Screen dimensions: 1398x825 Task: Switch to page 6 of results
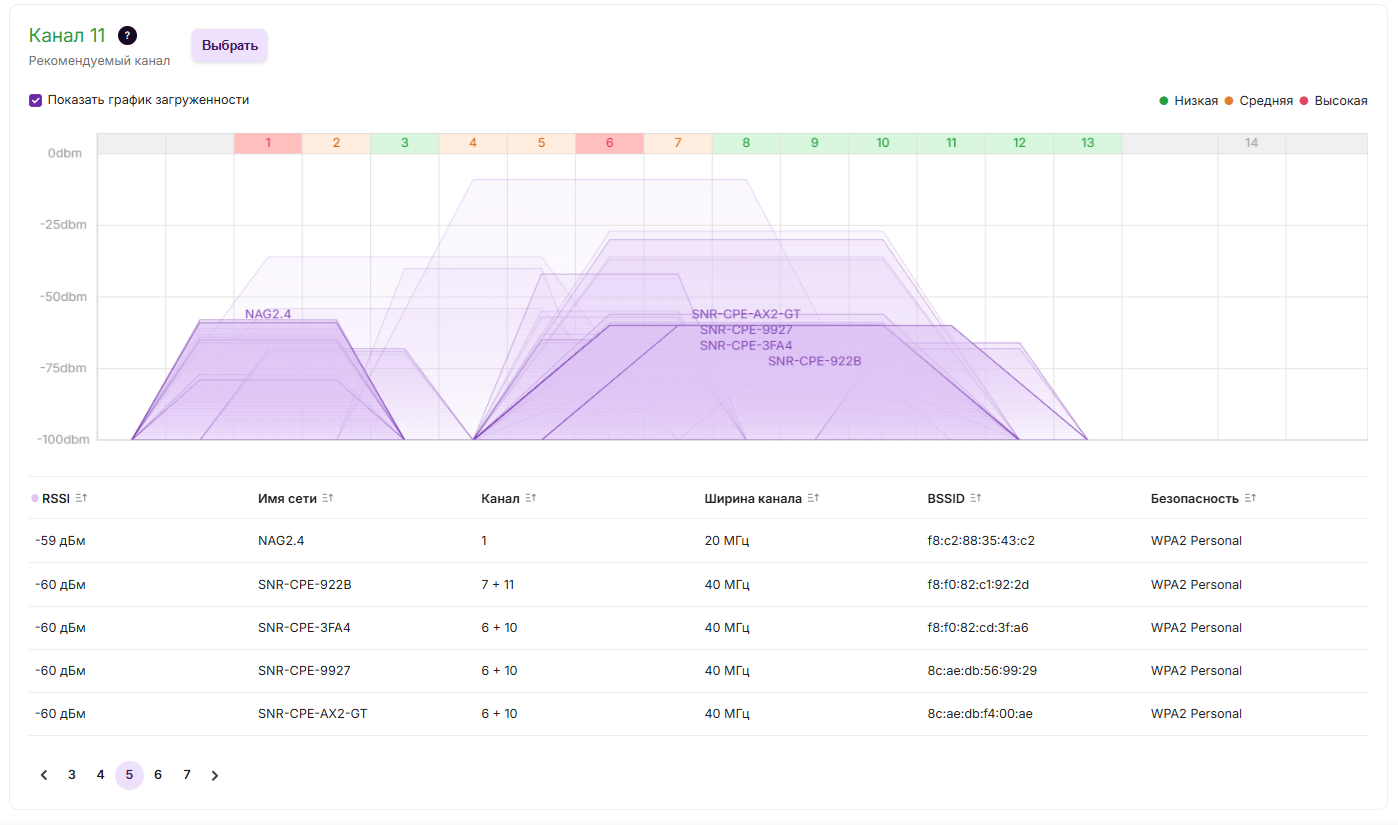(x=158, y=775)
